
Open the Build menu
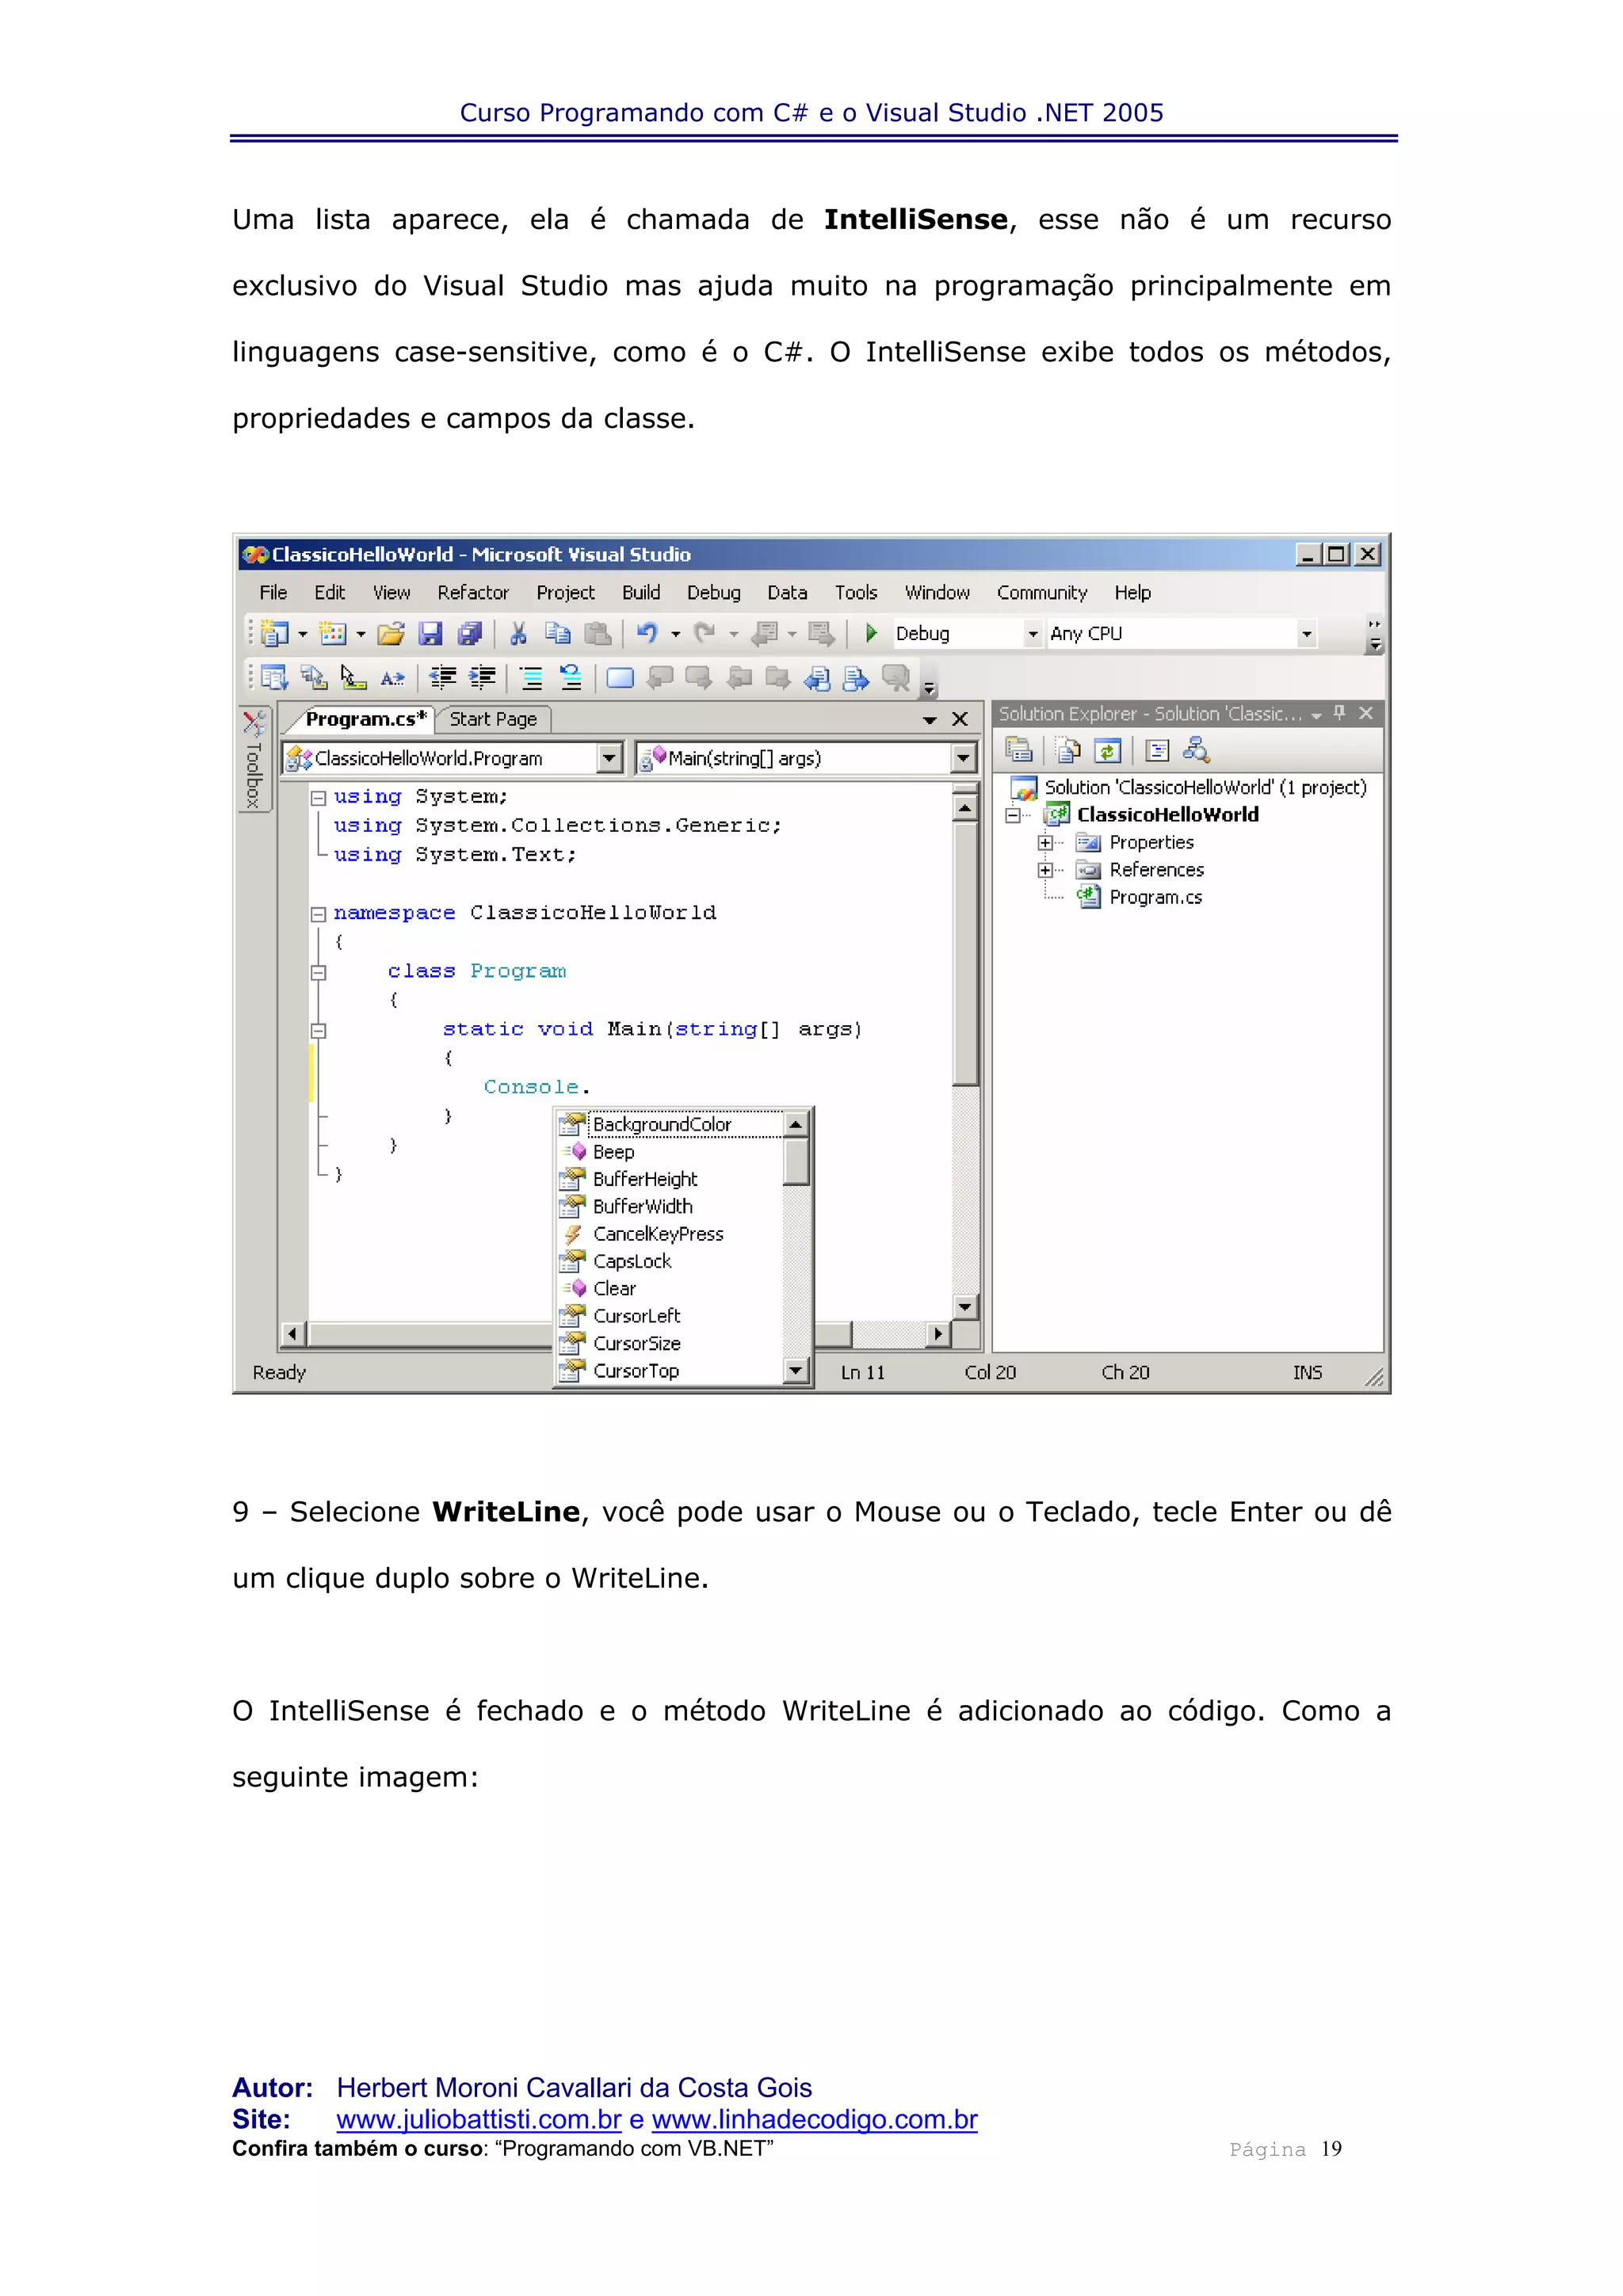pyautogui.click(x=641, y=593)
